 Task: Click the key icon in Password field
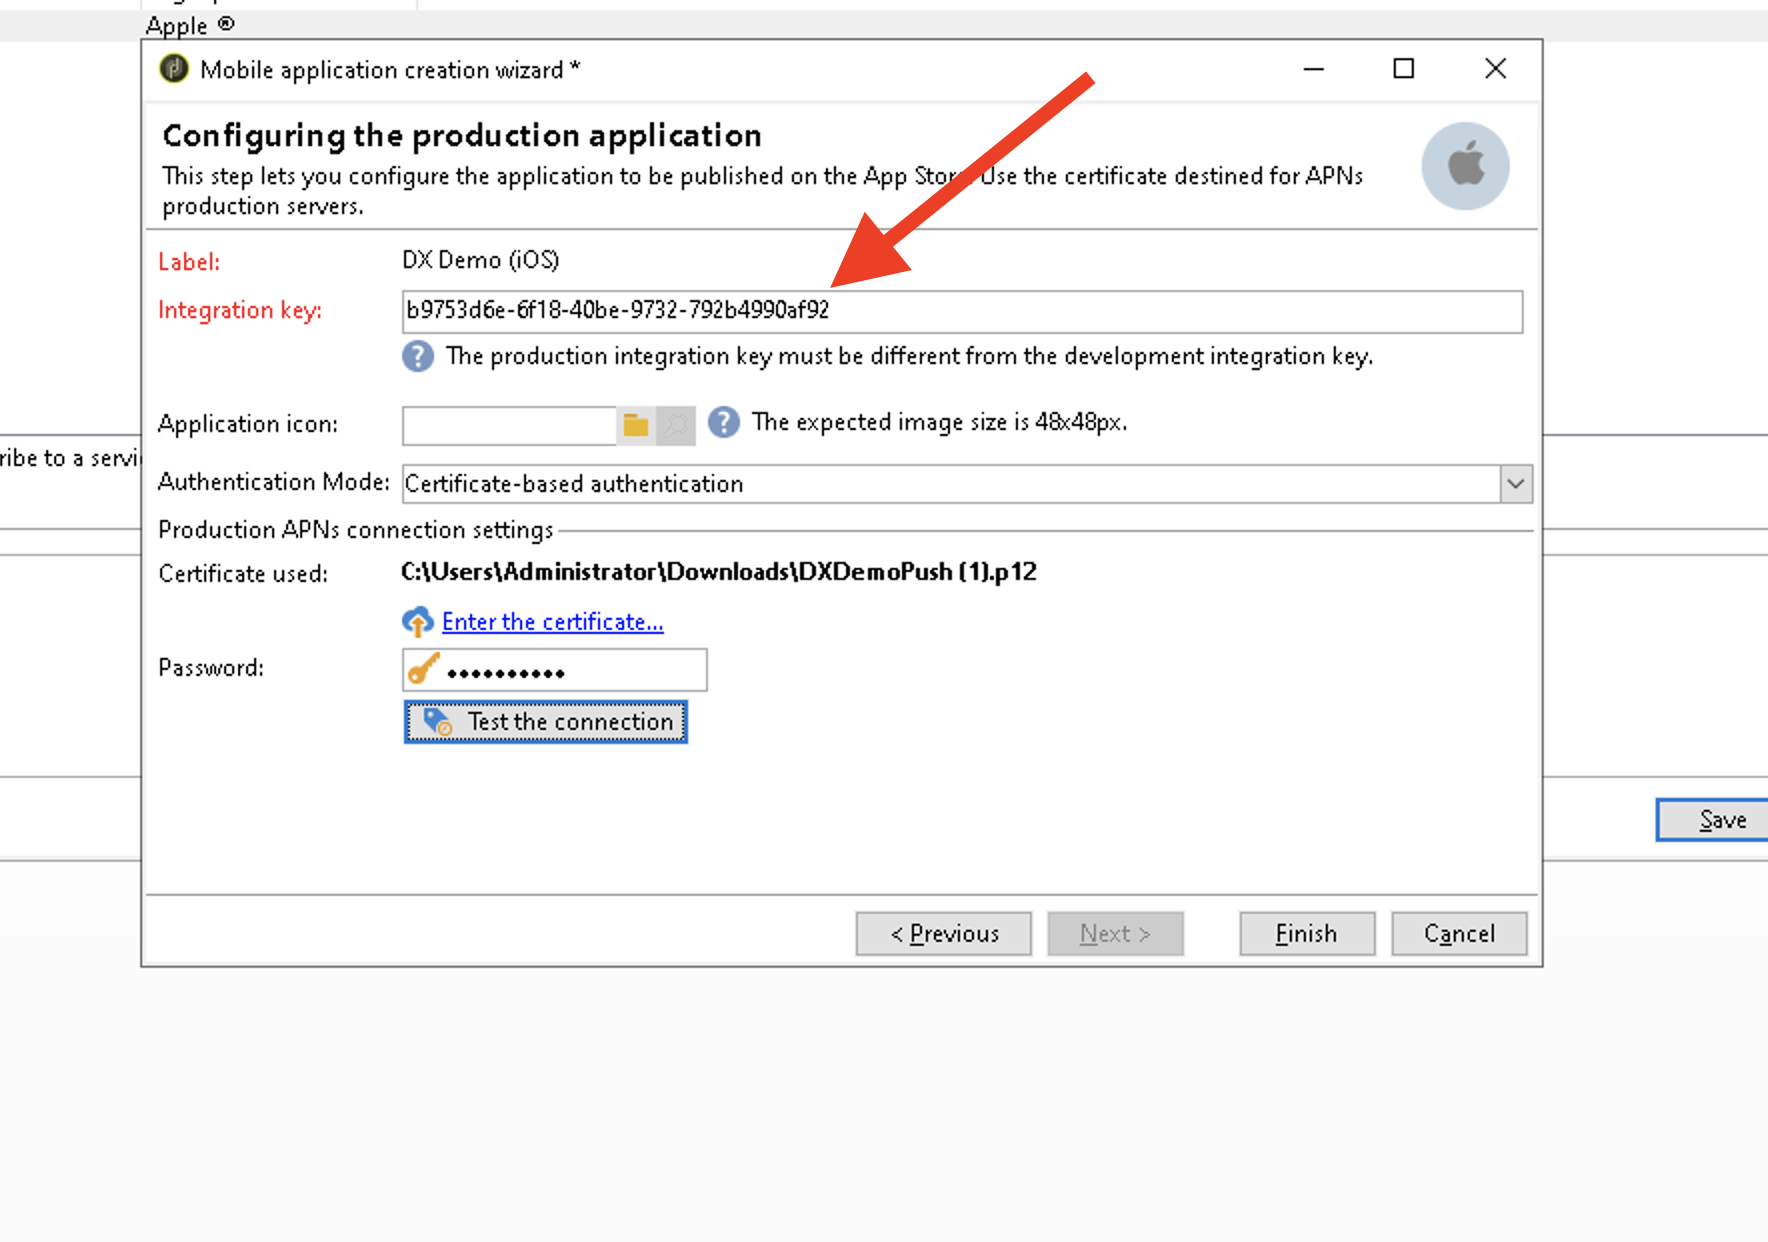tap(425, 669)
